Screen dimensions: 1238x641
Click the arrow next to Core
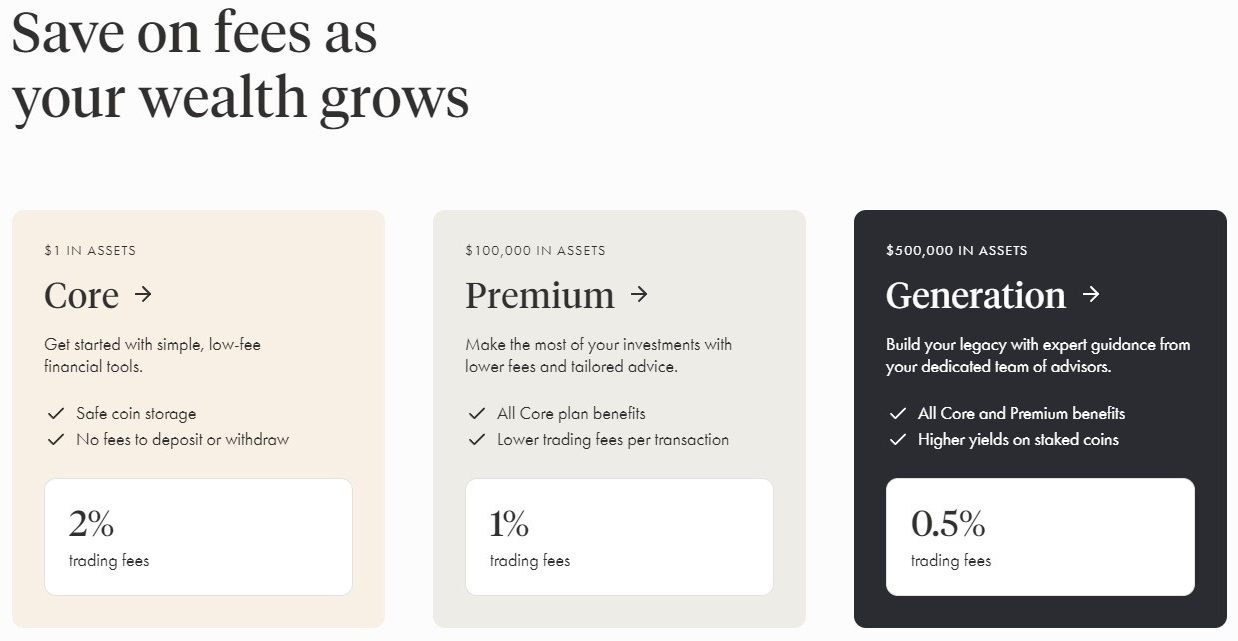point(144,296)
